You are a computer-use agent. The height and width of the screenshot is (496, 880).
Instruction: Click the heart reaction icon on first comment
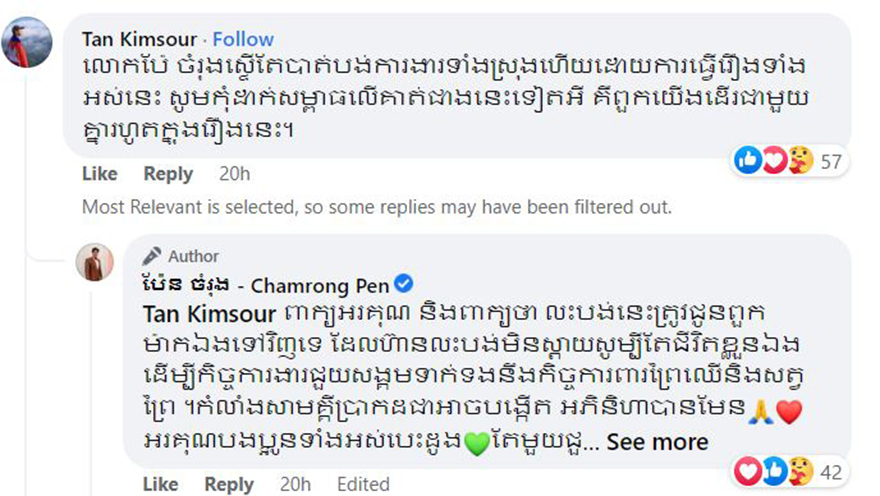click(x=772, y=160)
